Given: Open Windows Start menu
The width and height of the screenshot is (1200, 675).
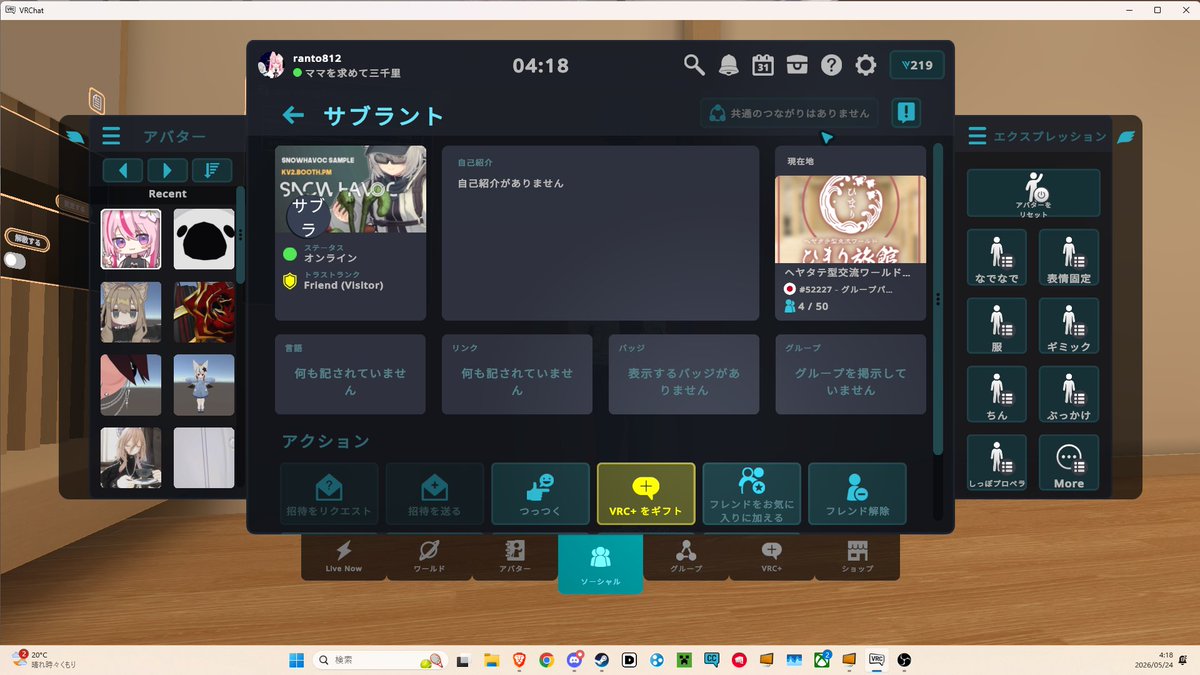Looking at the screenshot, I should click(x=296, y=660).
